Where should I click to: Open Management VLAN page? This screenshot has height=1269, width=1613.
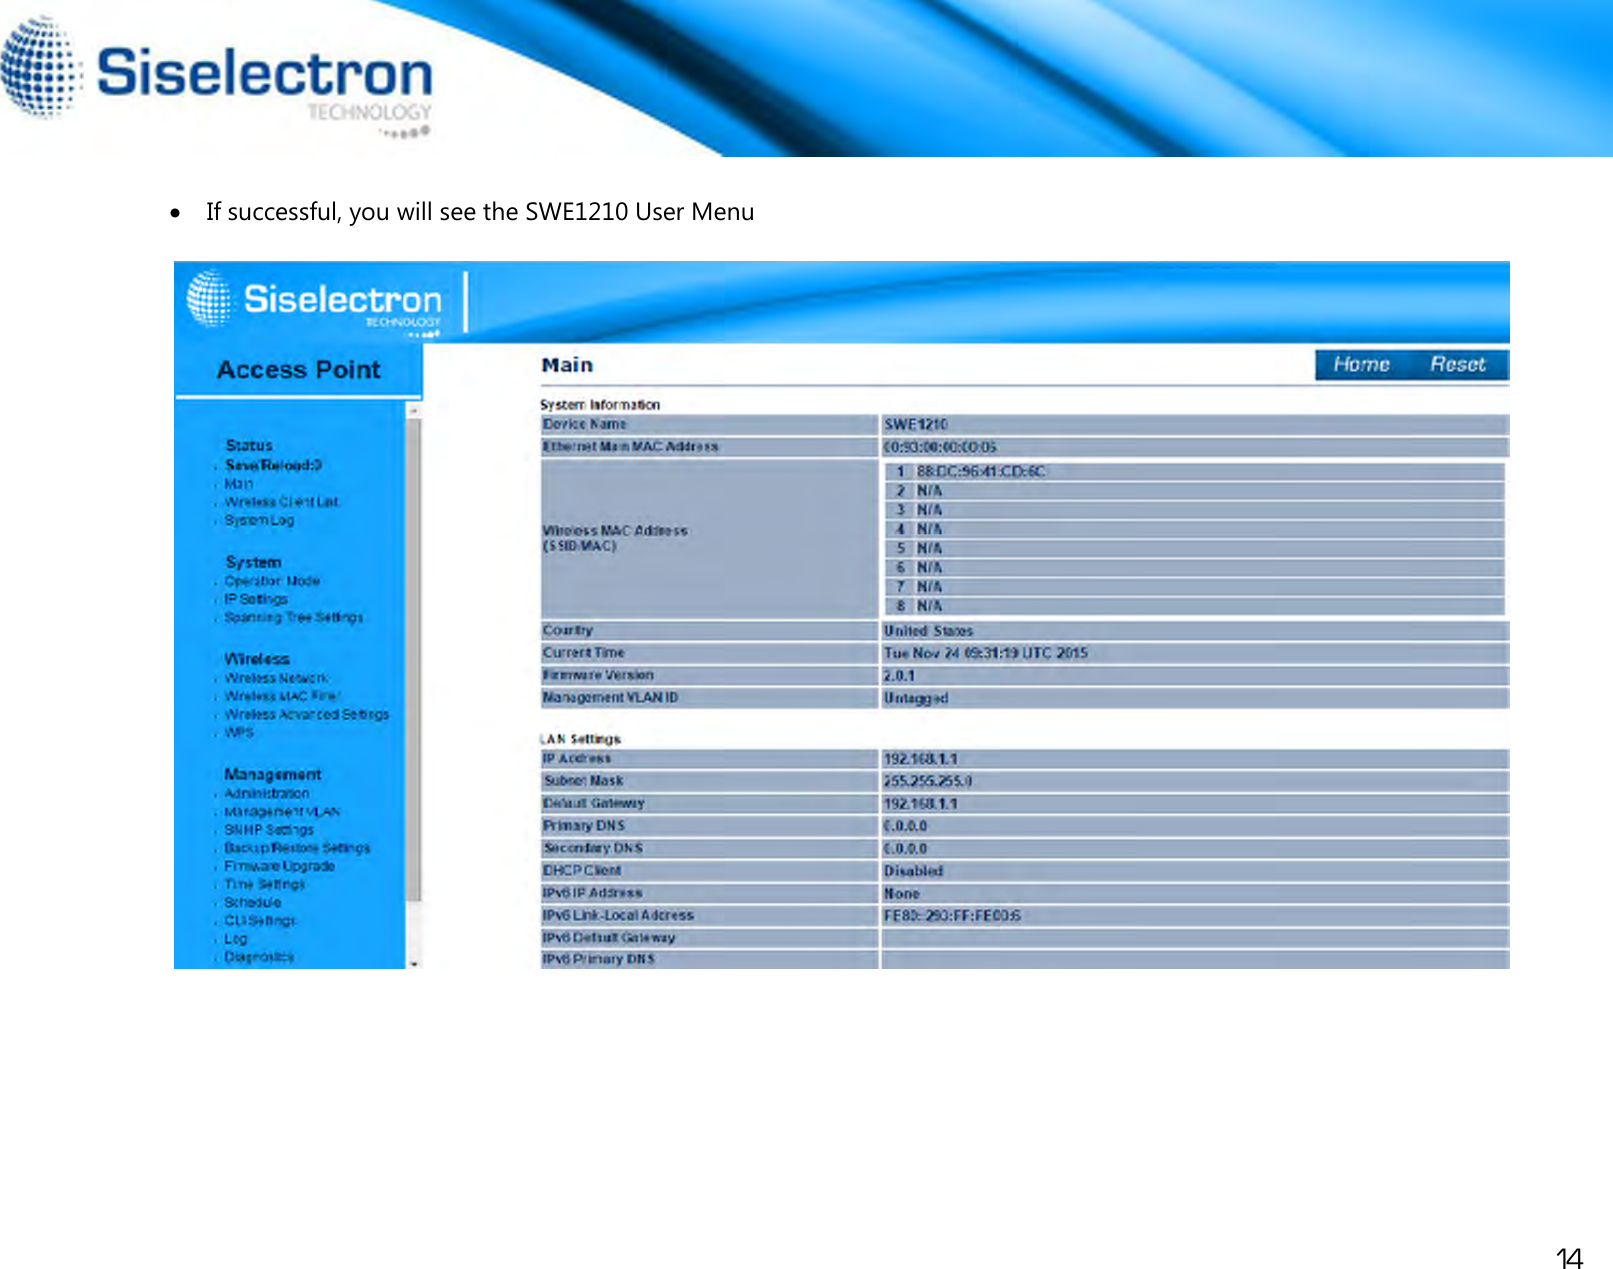[x=282, y=812]
